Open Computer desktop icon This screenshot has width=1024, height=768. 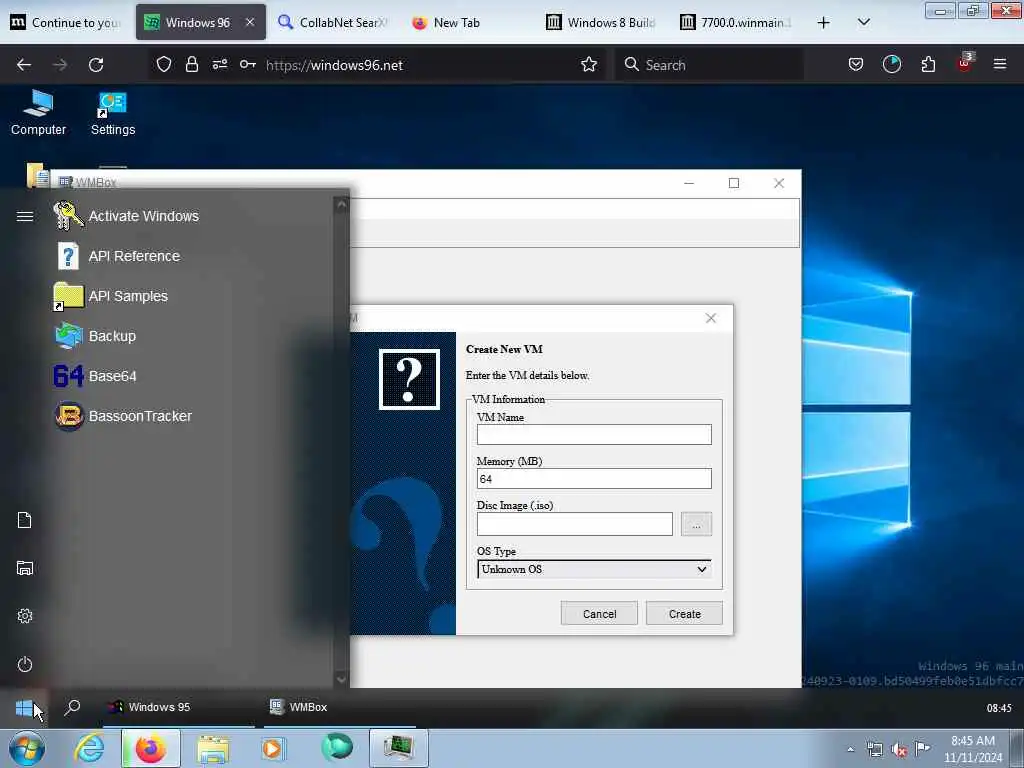(x=39, y=112)
